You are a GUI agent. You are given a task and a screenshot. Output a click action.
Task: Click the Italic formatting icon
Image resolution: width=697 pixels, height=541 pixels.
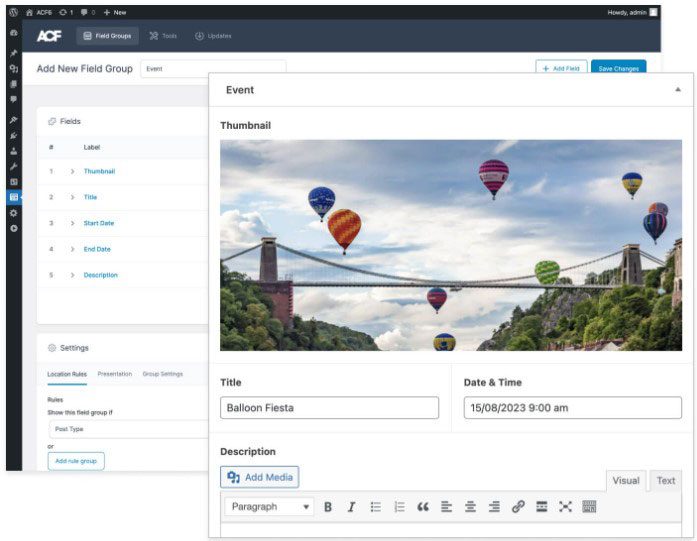351,507
